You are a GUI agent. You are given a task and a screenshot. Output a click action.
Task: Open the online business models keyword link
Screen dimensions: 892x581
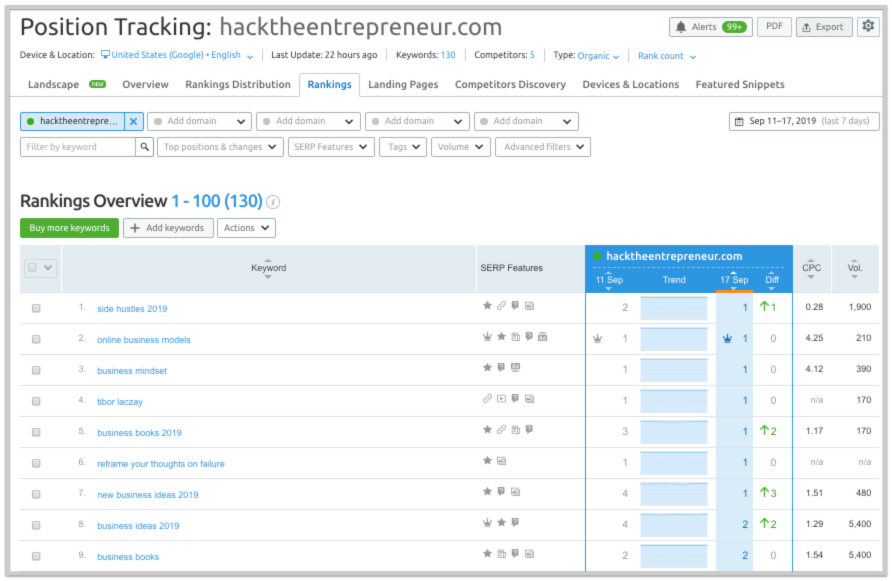(143, 340)
